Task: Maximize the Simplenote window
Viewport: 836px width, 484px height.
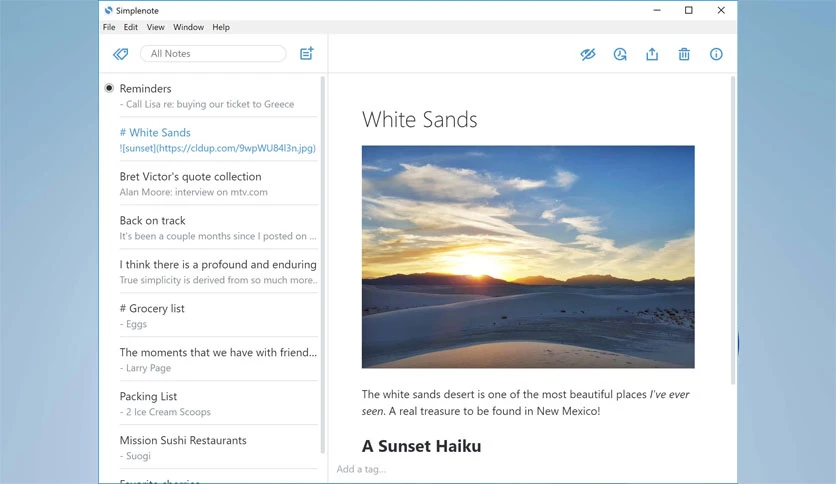Action: click(689, 10)
